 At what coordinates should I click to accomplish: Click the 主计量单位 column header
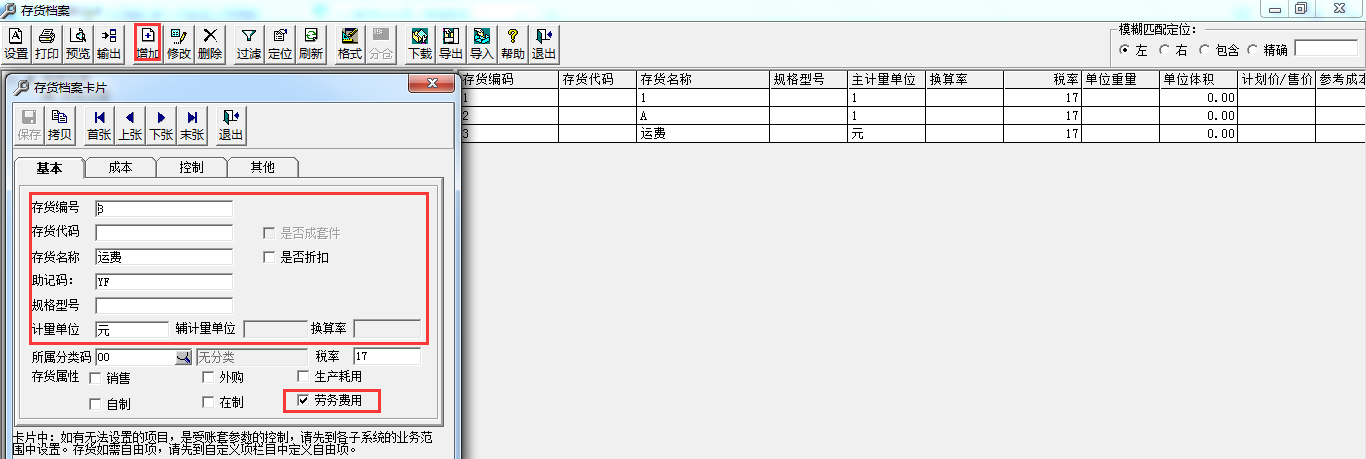886,79
